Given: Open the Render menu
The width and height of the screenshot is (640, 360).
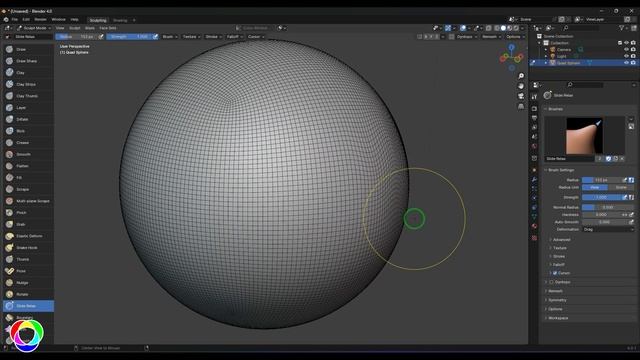Looking at the screenshot, I should click(x=40, y=20).
